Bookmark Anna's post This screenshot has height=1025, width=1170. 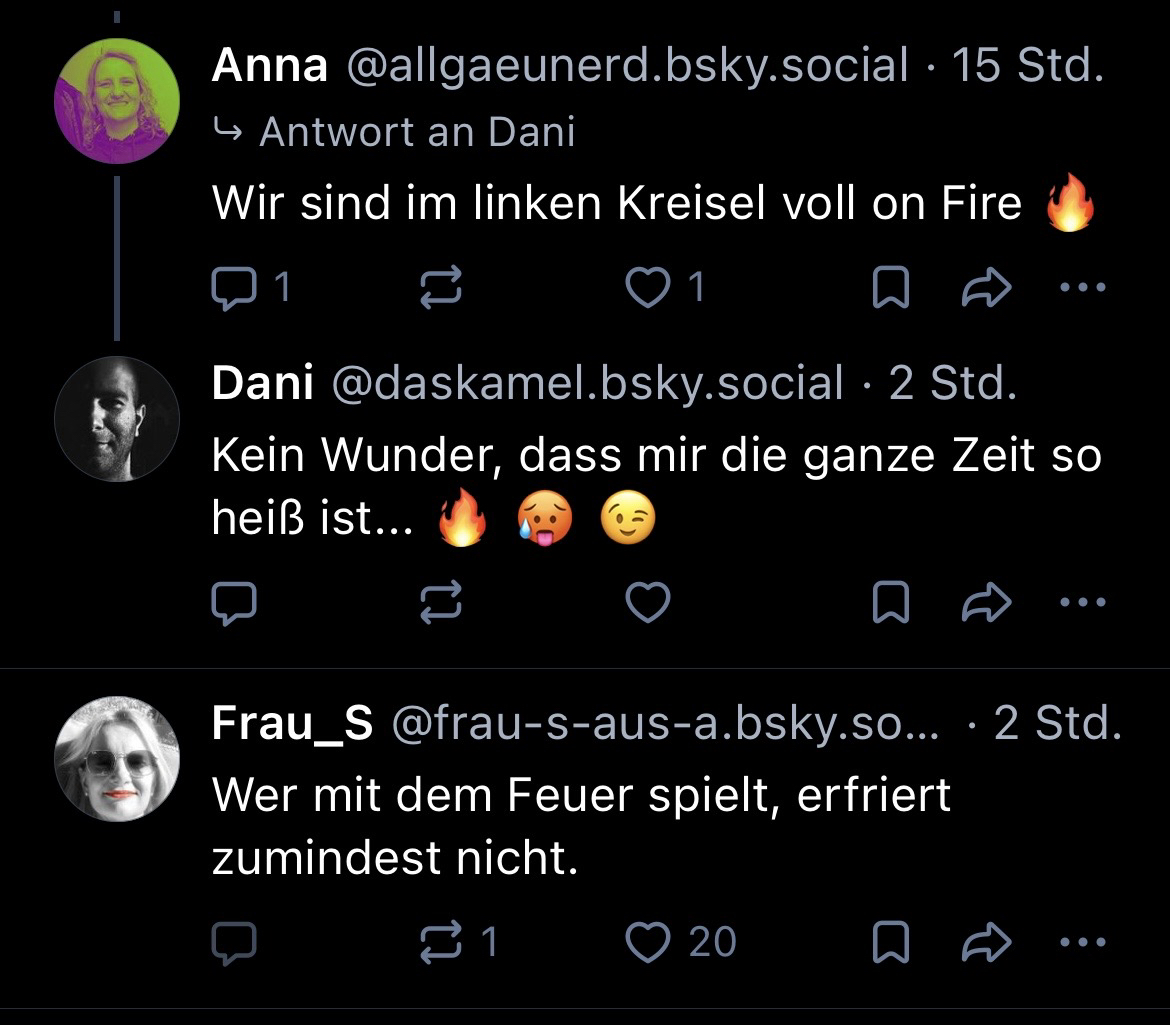(x=890, y=289)
